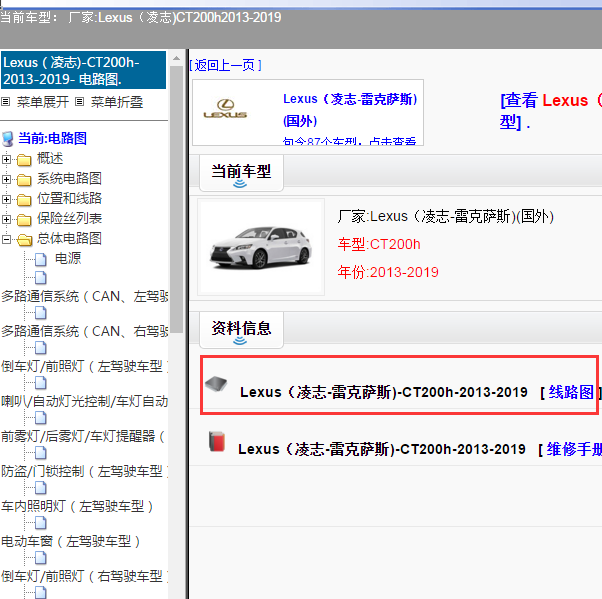Open 倒车灯/前照灯（左驾驶车型 item

(x=84, y=366)
